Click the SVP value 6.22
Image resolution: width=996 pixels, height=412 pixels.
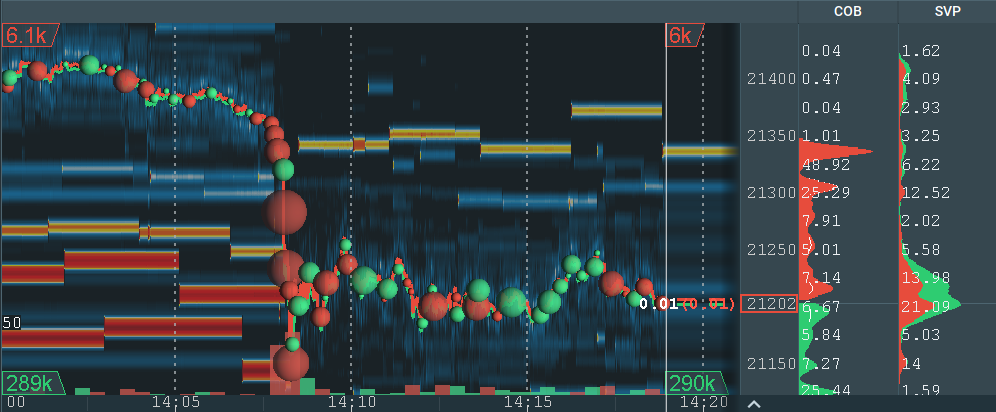click(920, 164)
